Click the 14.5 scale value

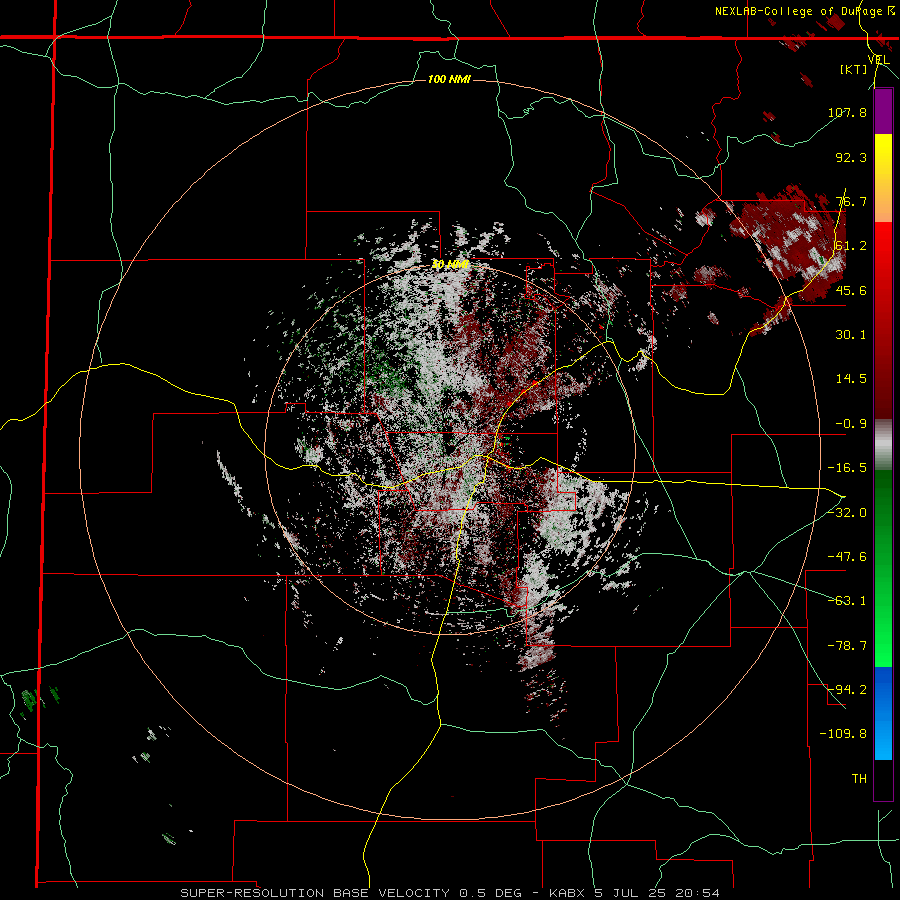point(851,379)
